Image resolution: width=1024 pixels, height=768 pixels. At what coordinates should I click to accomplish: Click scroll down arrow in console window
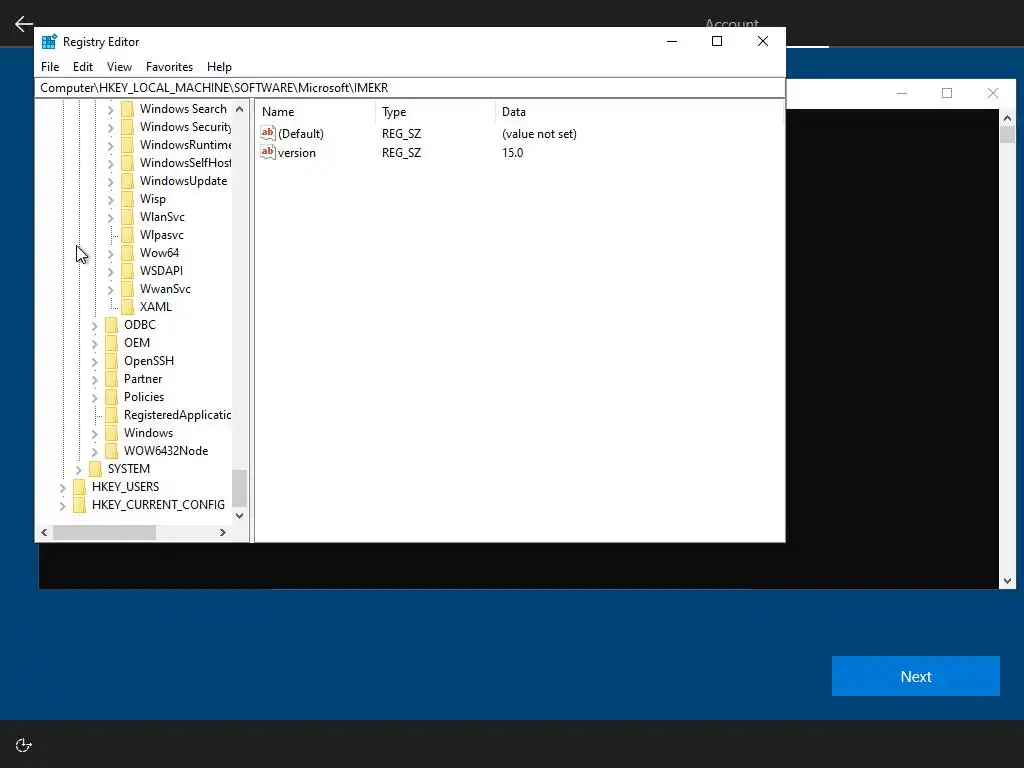click(x=1007, y=581)
